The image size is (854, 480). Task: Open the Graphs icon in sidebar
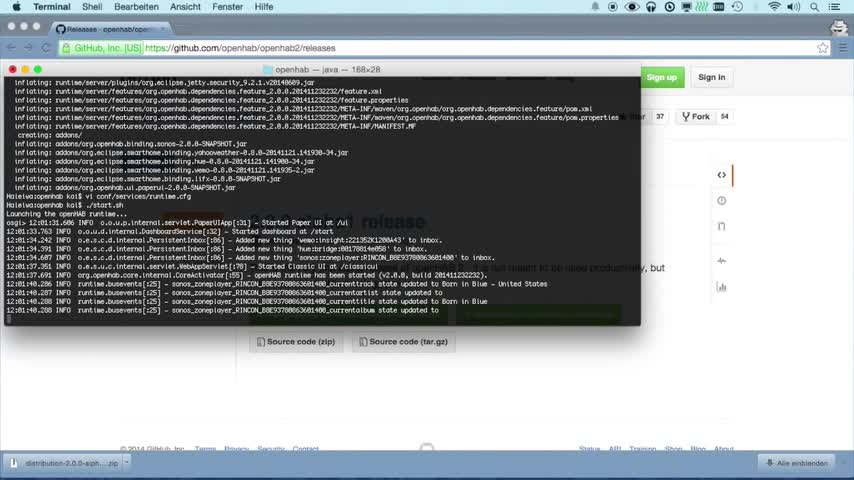722,287
